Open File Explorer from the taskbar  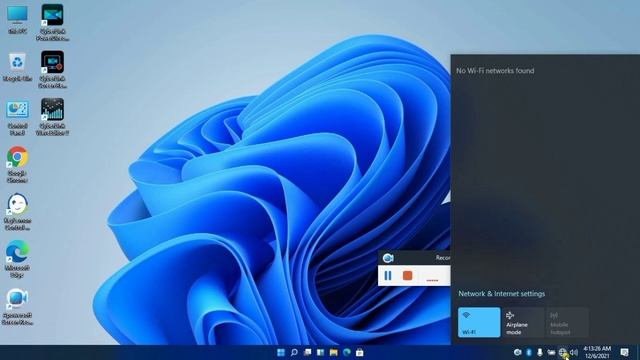click(333, 352)
